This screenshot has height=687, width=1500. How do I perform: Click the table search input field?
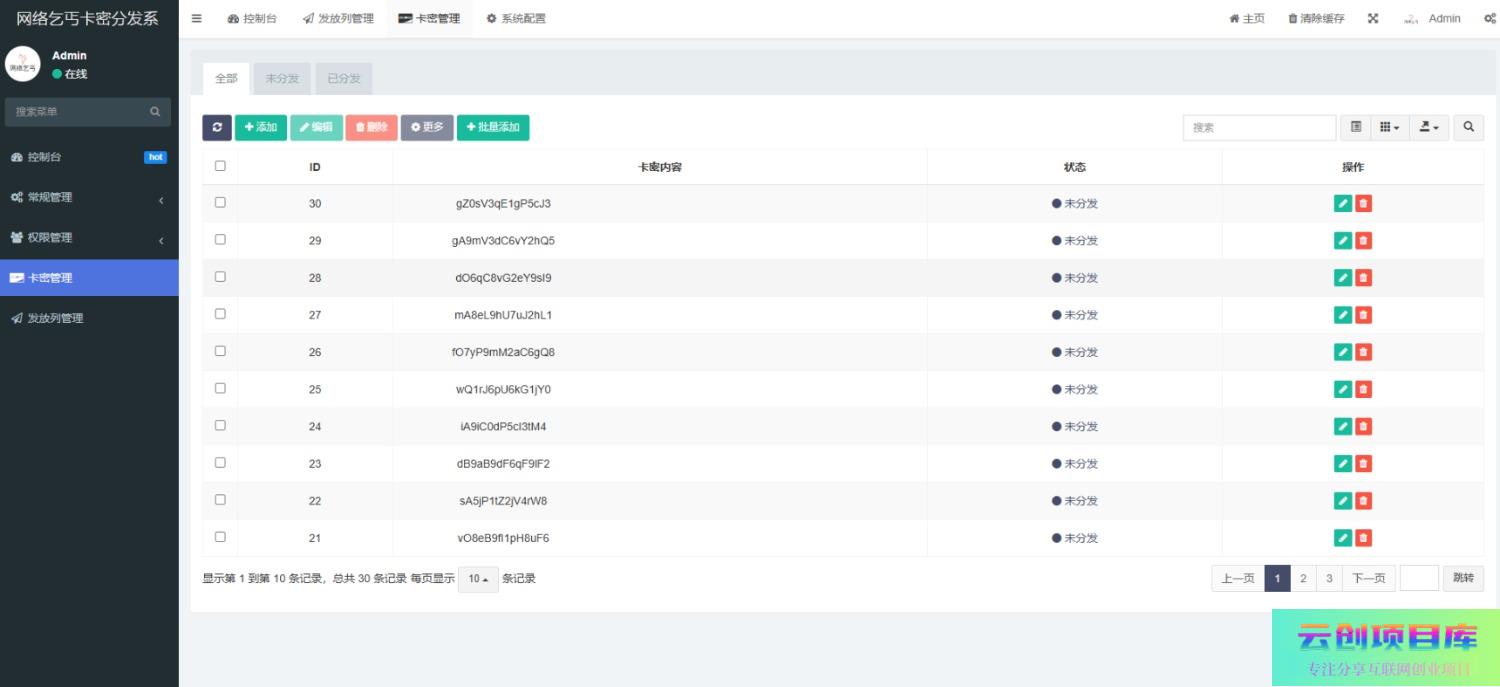[x=1259, y=128]
